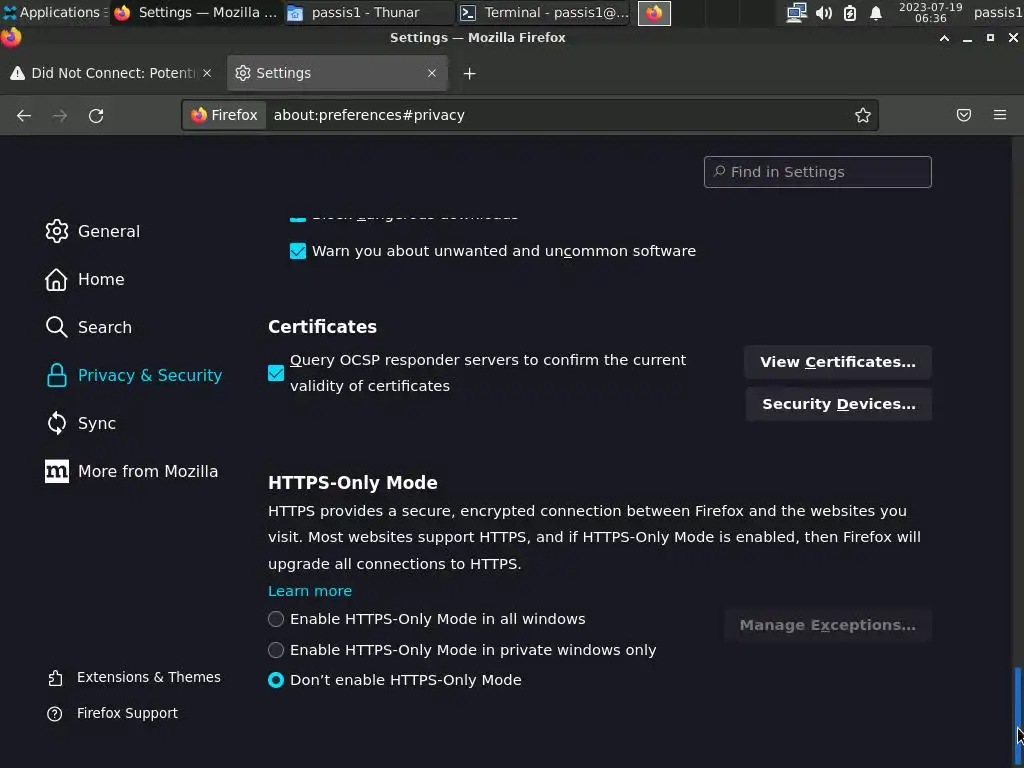The width and height of the screenshot is (1024, 768).
Task: Open the notification bell in the top panel
Action: (876, 13)
